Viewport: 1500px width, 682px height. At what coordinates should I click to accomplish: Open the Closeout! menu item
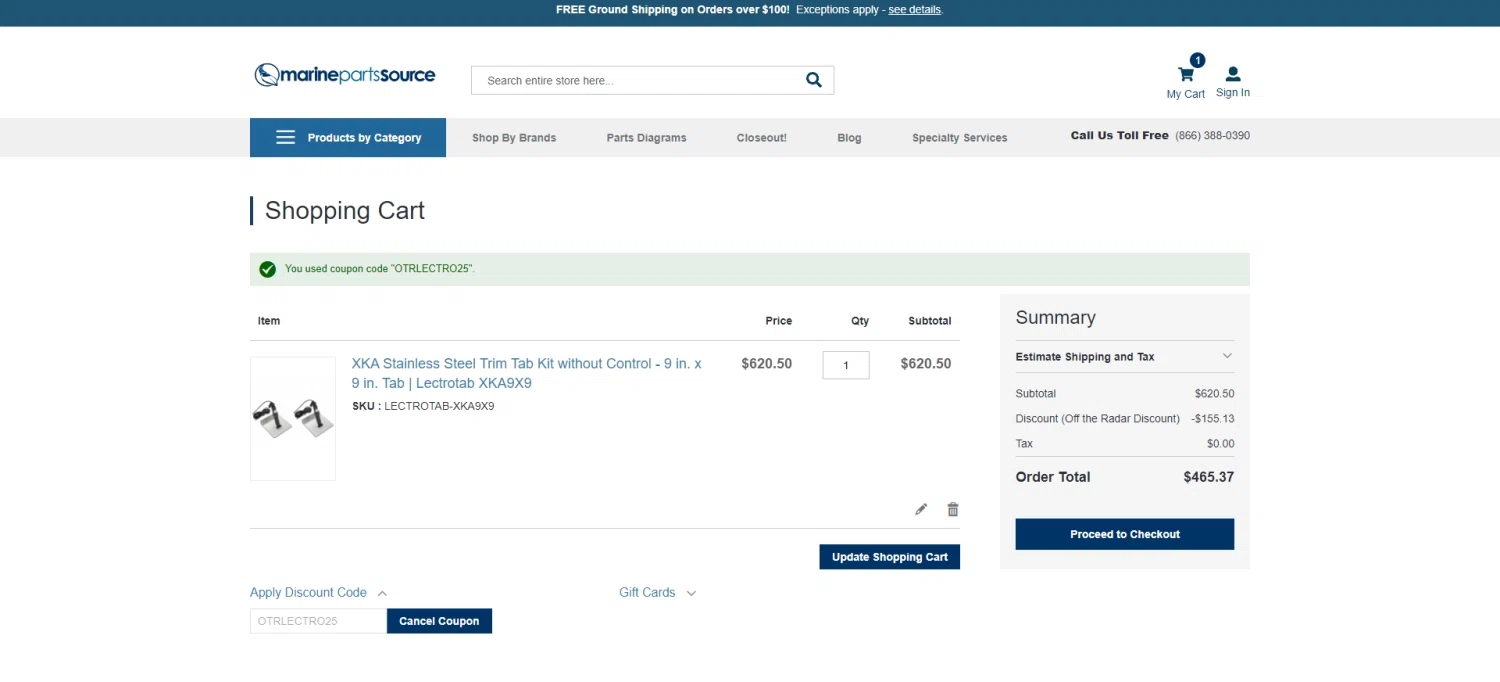pyautogui.click(x=762, y=138)
